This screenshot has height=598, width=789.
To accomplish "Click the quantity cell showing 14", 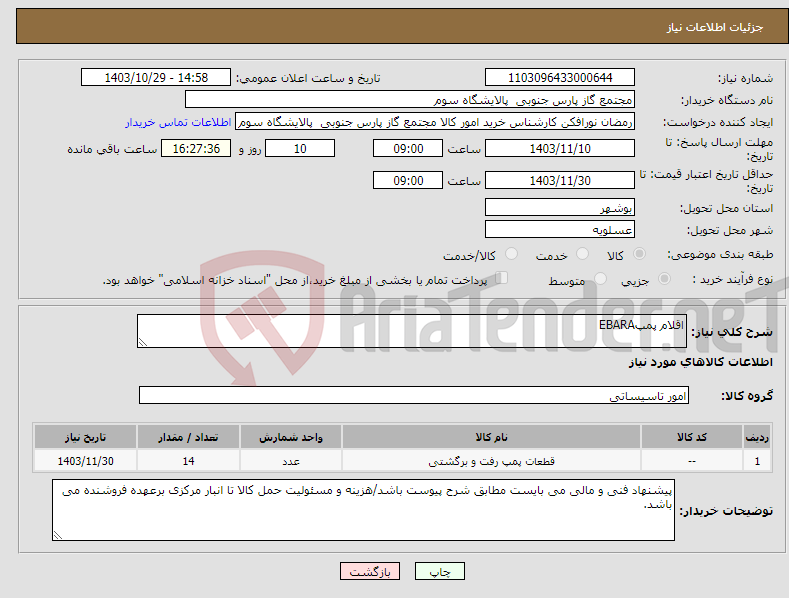I will pos(188,461).
